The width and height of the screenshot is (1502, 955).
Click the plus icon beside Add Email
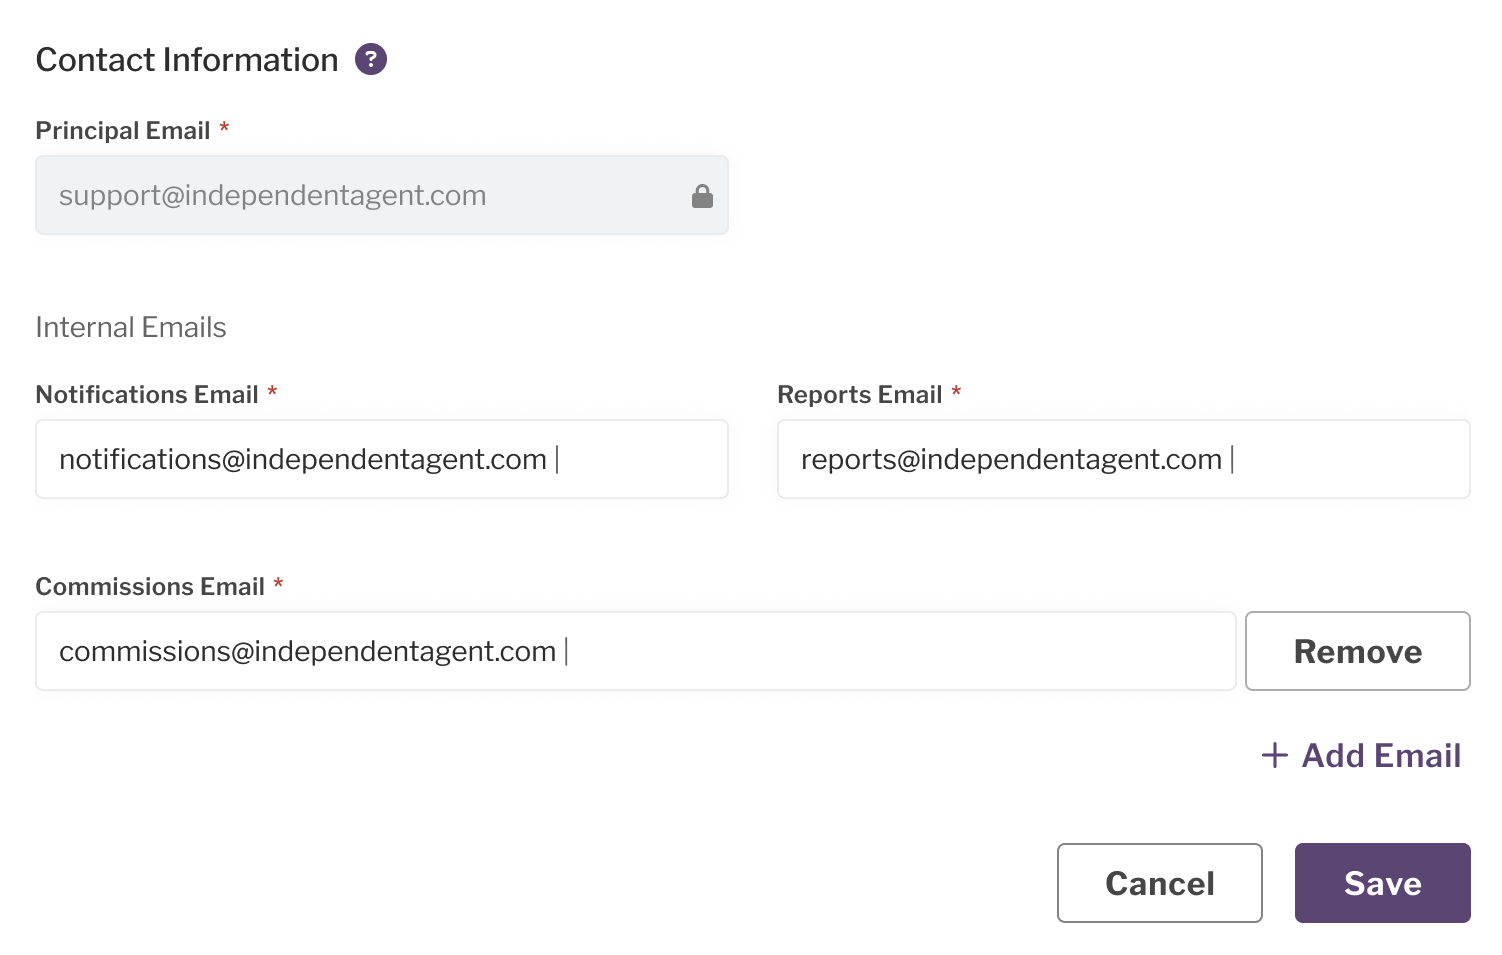coord(1274,755)
